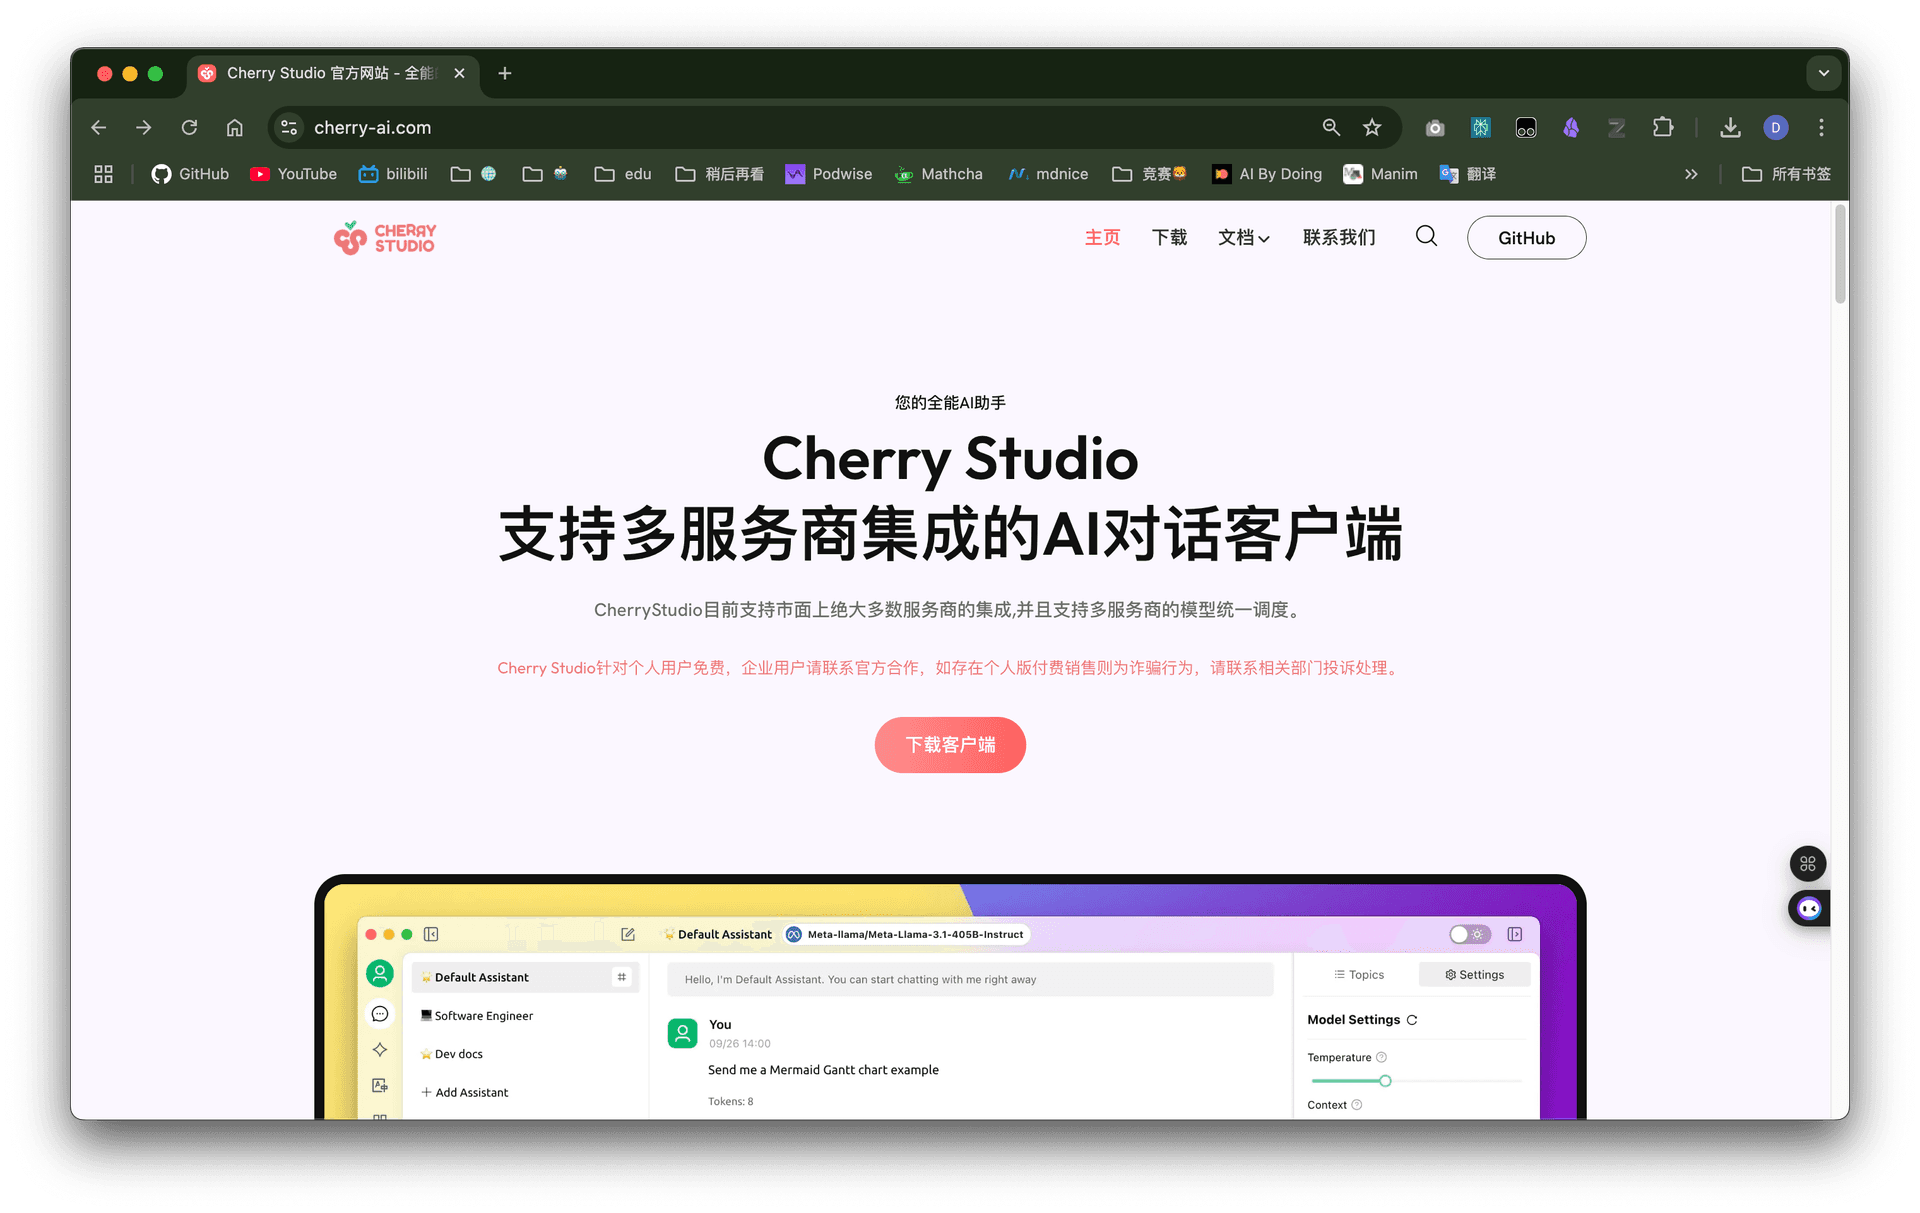Open Mathcha bookmark

(x=939, y=174)
